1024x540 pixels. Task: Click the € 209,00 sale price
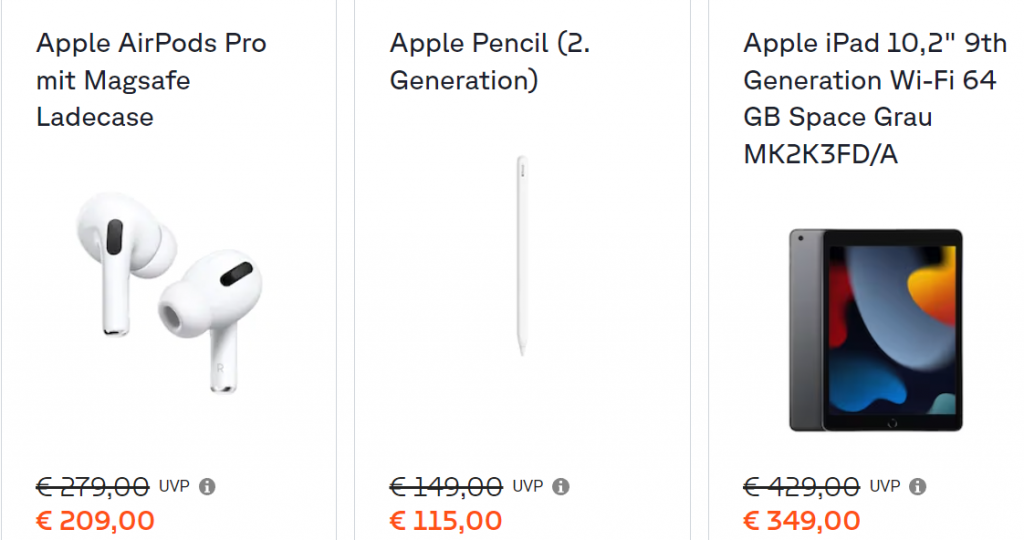point(95,520)
